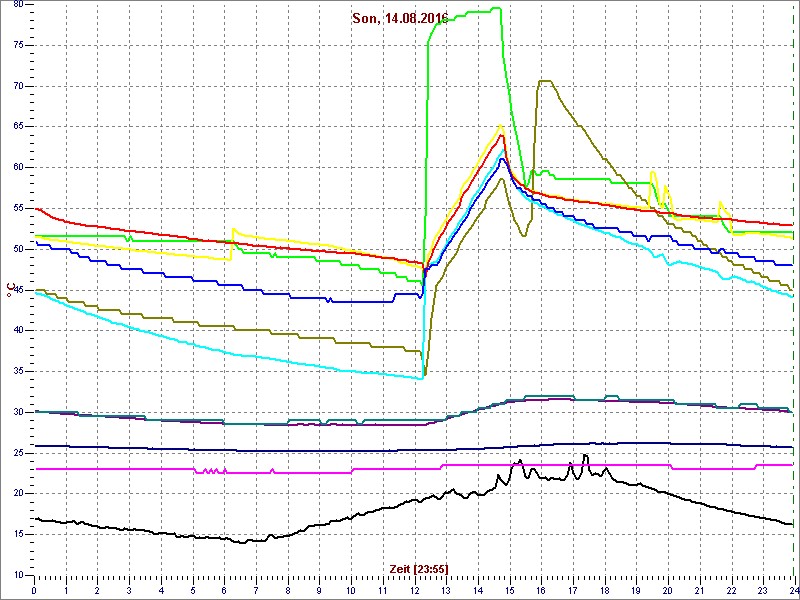Click the olive curve's peak near 70 degrees
Image resolution: width=800 pixels, height=600 pixels.
pos(545,81)
